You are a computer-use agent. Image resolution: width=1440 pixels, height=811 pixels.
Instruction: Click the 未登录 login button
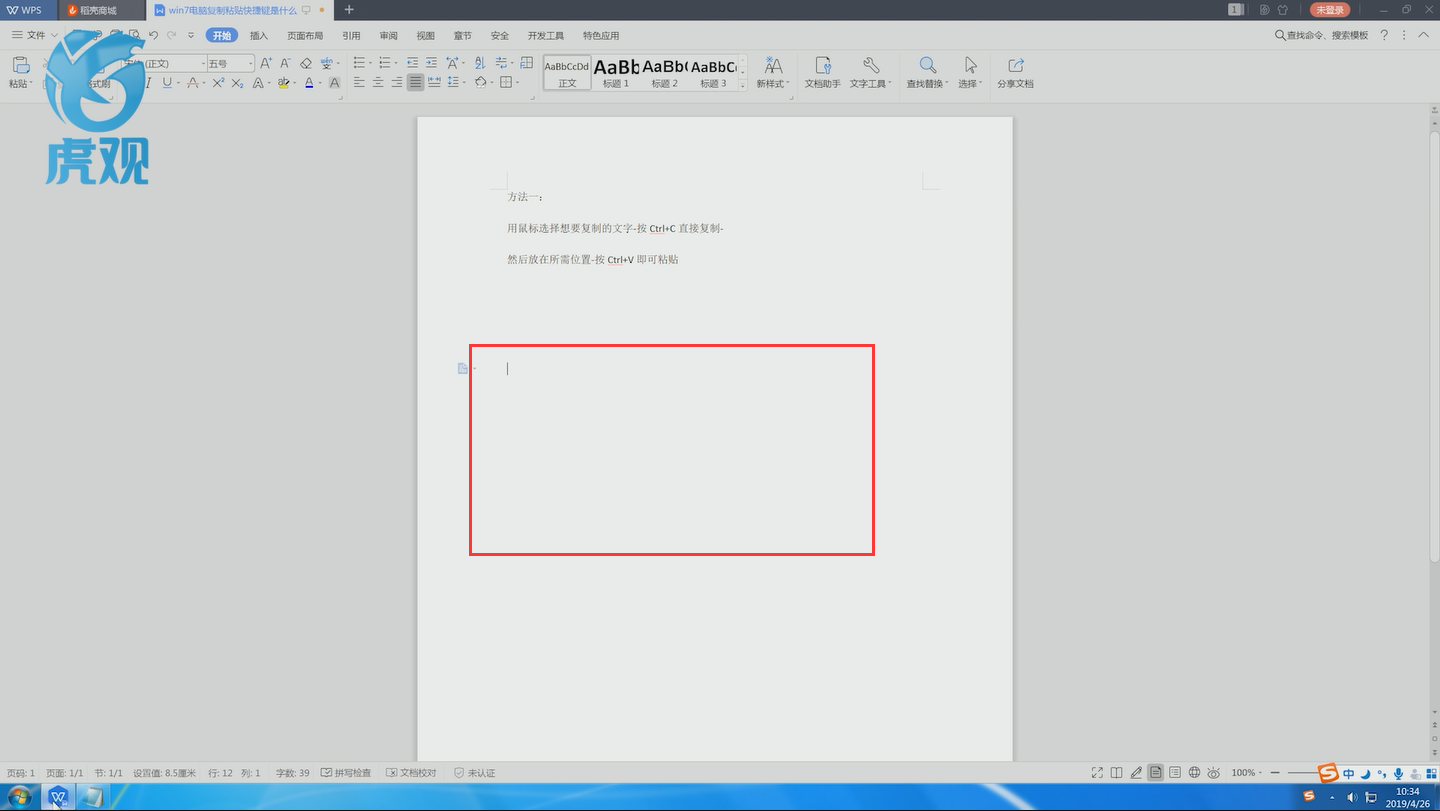(x=1329, y=9)
